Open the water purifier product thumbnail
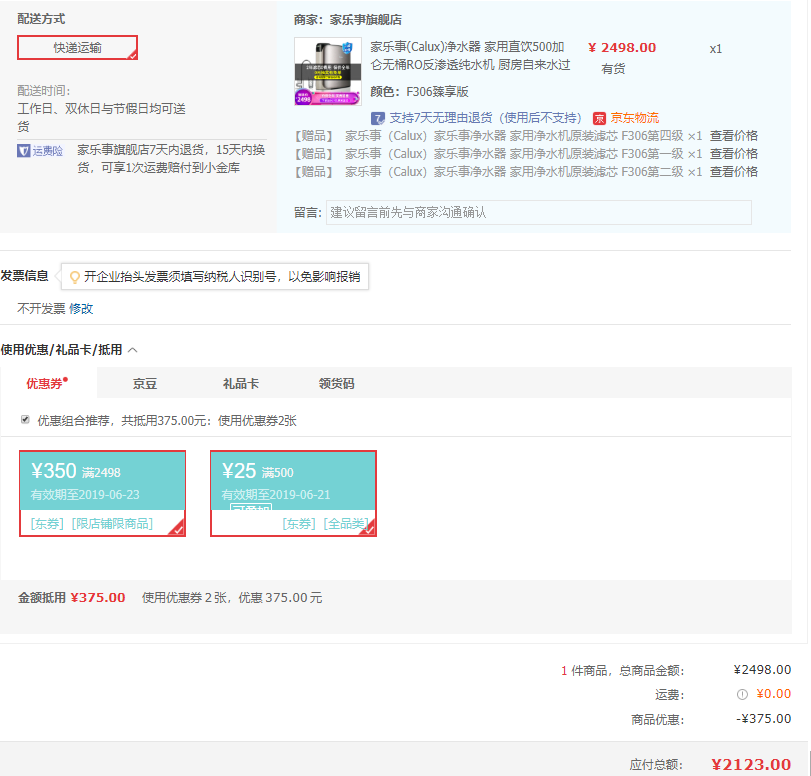The height and width of the screenshot is (776, 811). coord(328,71)
